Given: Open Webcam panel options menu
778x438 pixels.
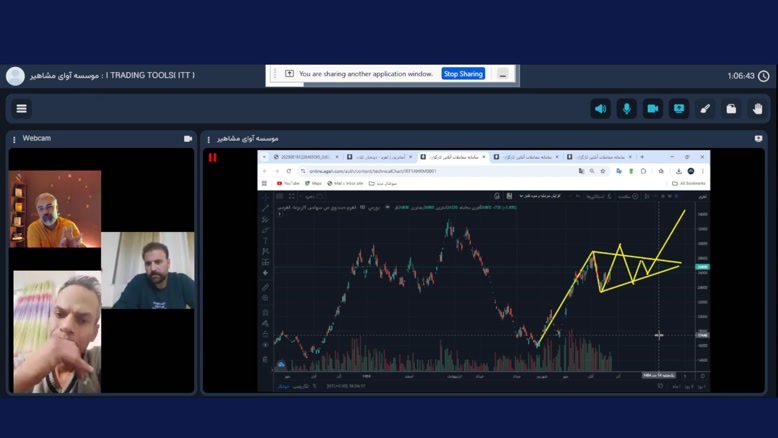Looking at the screenshot, I should coord(14,139).
